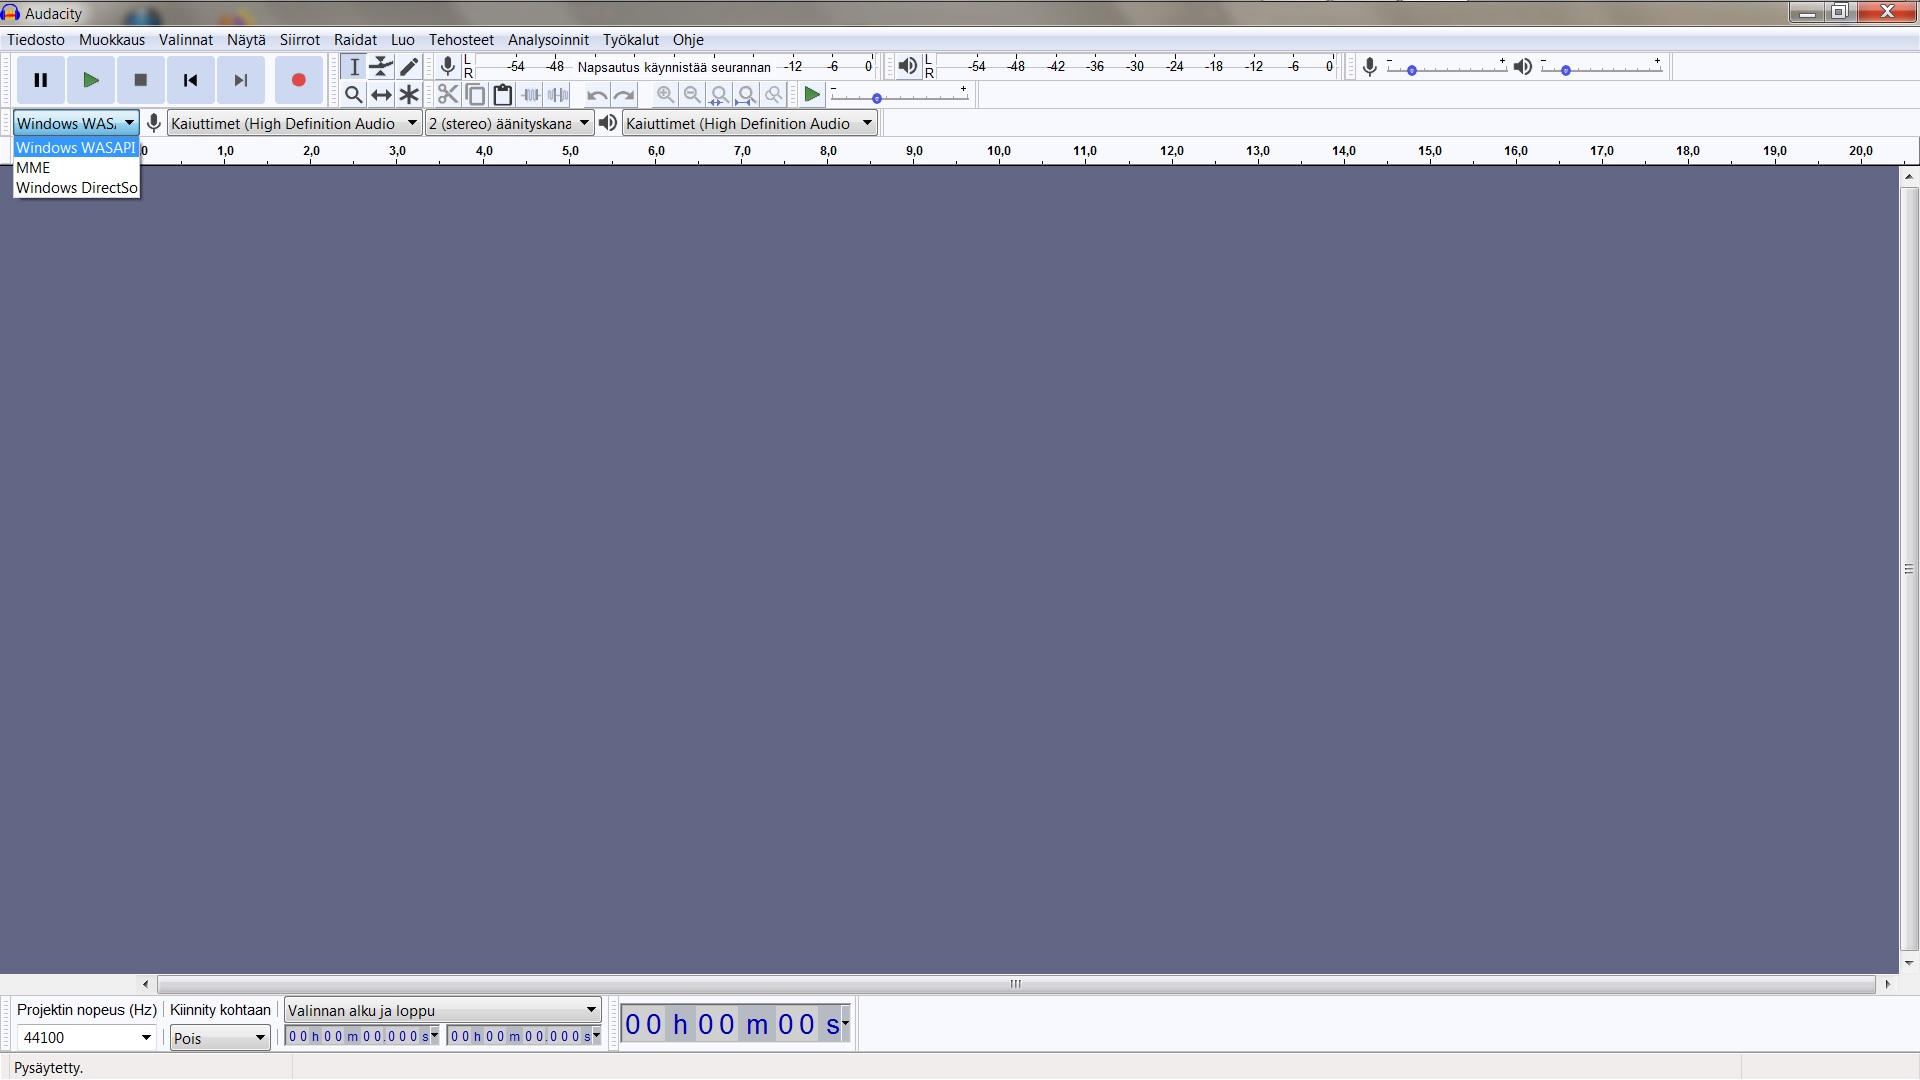Click the Pause transport button
The width and height of the screenshot is (1920, 1080).
pyautogui.click(x=41, y=80)
